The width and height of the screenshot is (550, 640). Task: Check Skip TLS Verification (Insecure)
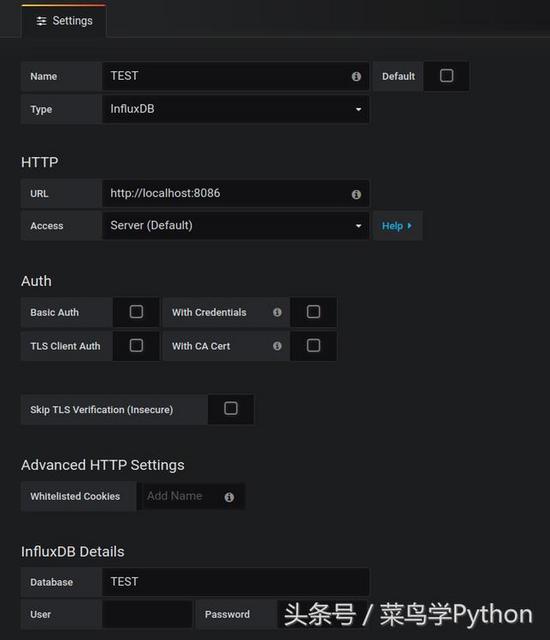pyautogui.click(x=231, y=408)
